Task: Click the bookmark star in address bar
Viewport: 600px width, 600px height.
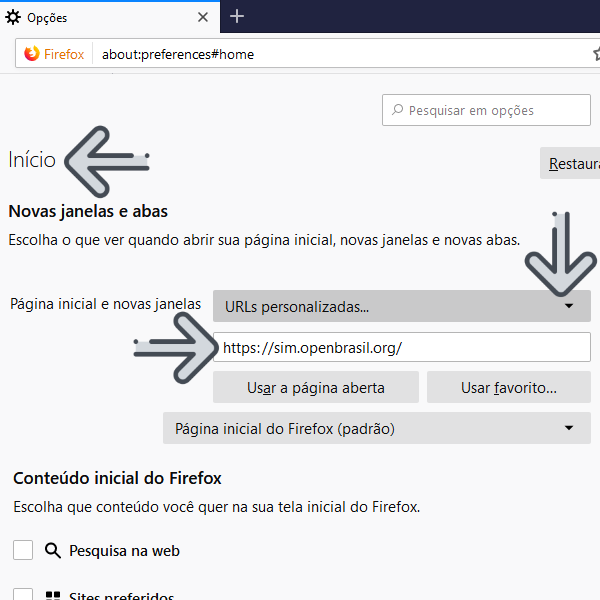Action: click(x=596, y=54)
